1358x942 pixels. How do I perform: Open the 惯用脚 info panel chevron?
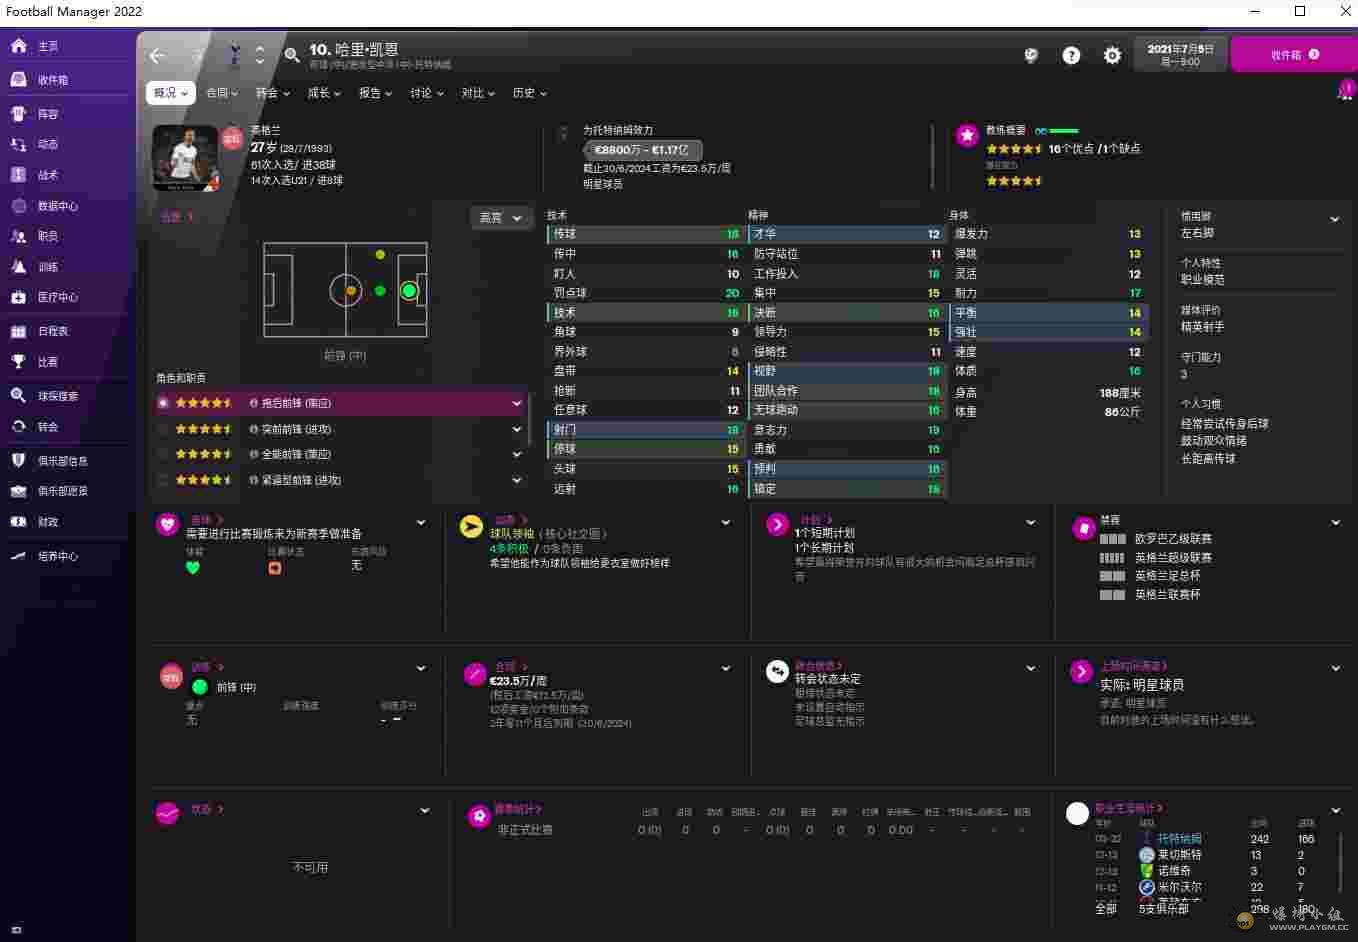[x=1334, y=219]
